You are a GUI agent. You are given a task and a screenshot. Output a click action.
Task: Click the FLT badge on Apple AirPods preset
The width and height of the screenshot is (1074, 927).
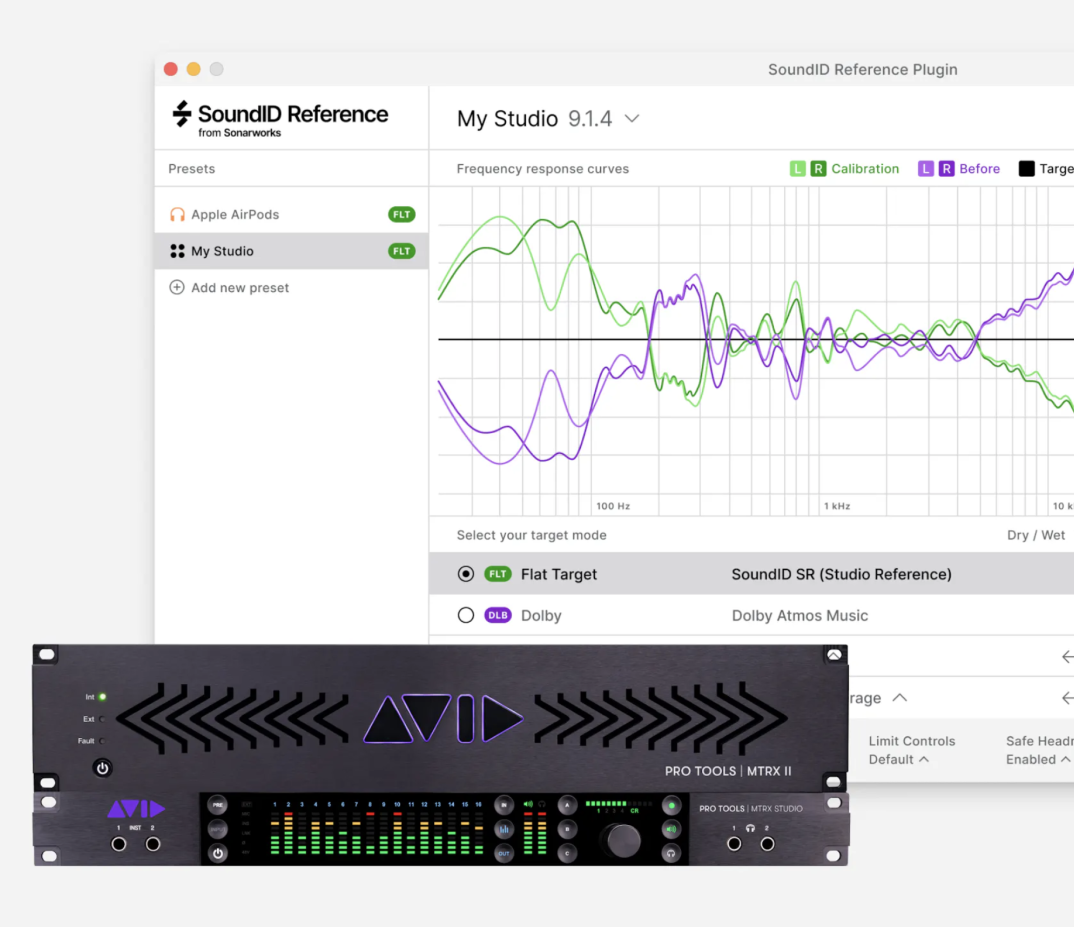tap(401, 214)
